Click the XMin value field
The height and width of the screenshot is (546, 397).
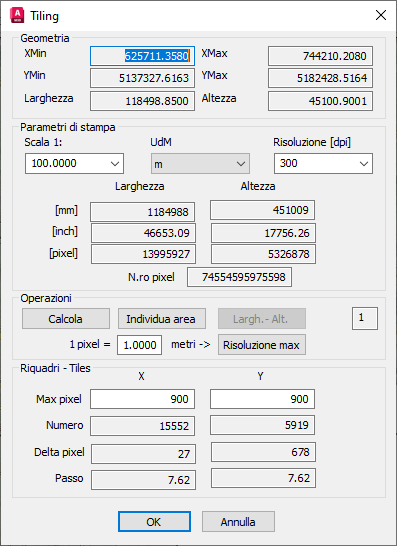coord(142,56)
